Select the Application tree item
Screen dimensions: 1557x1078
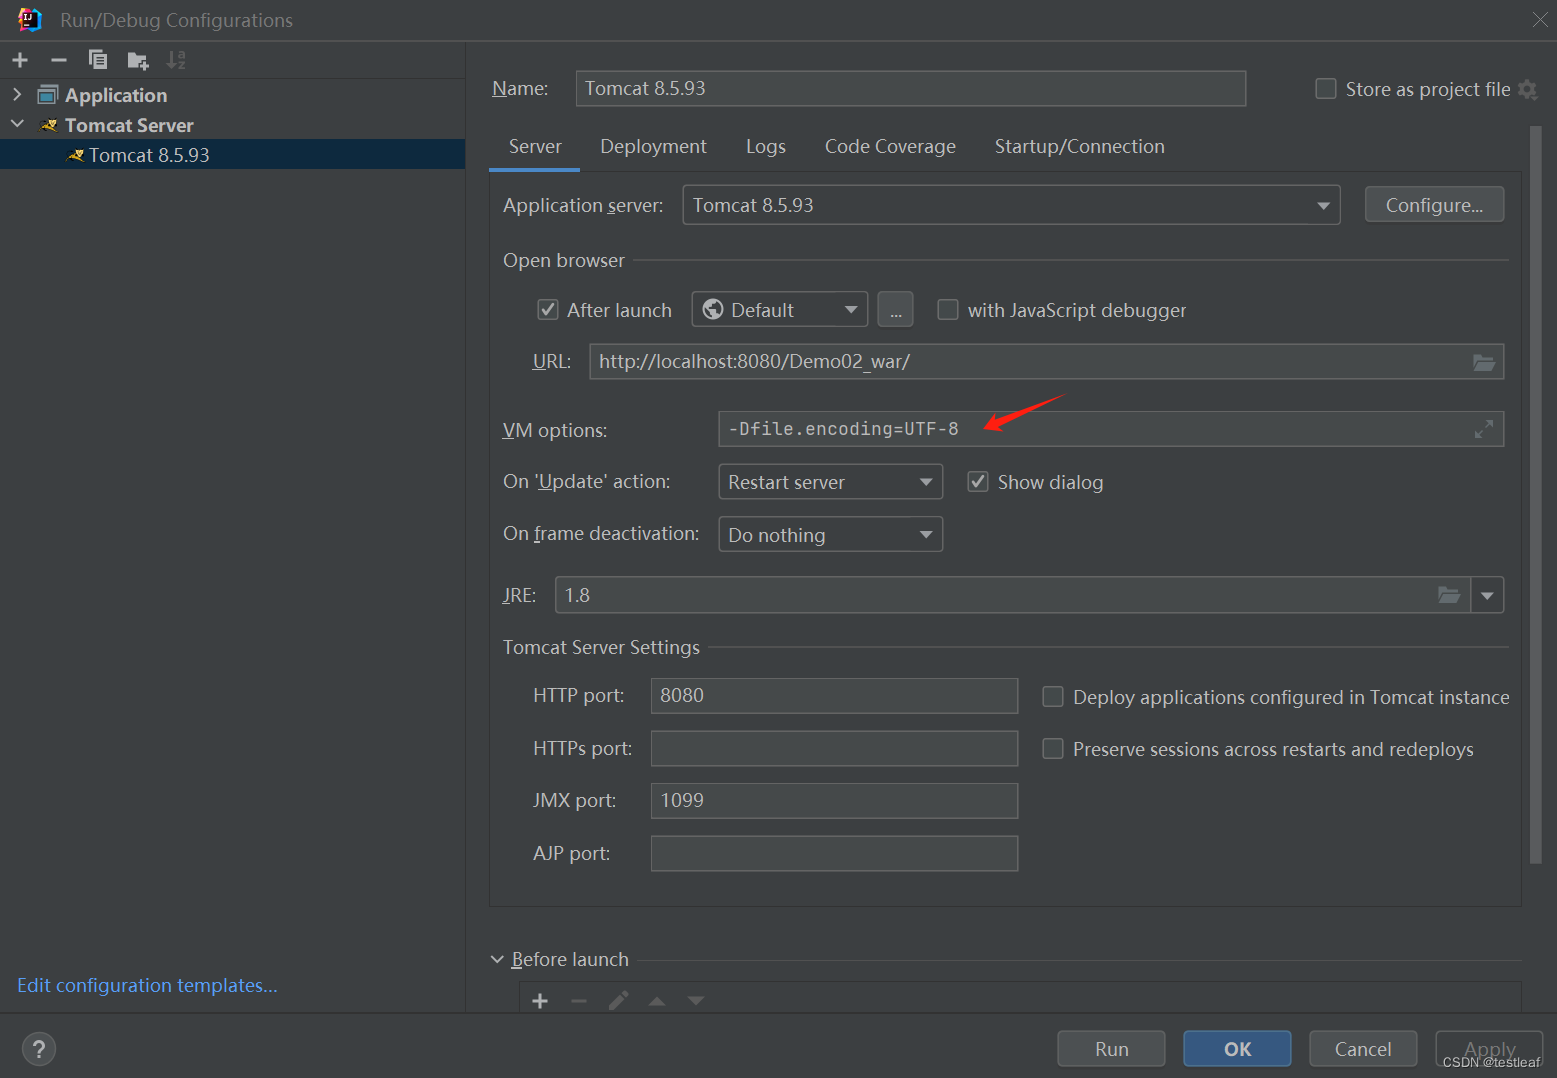pos(116,95)
